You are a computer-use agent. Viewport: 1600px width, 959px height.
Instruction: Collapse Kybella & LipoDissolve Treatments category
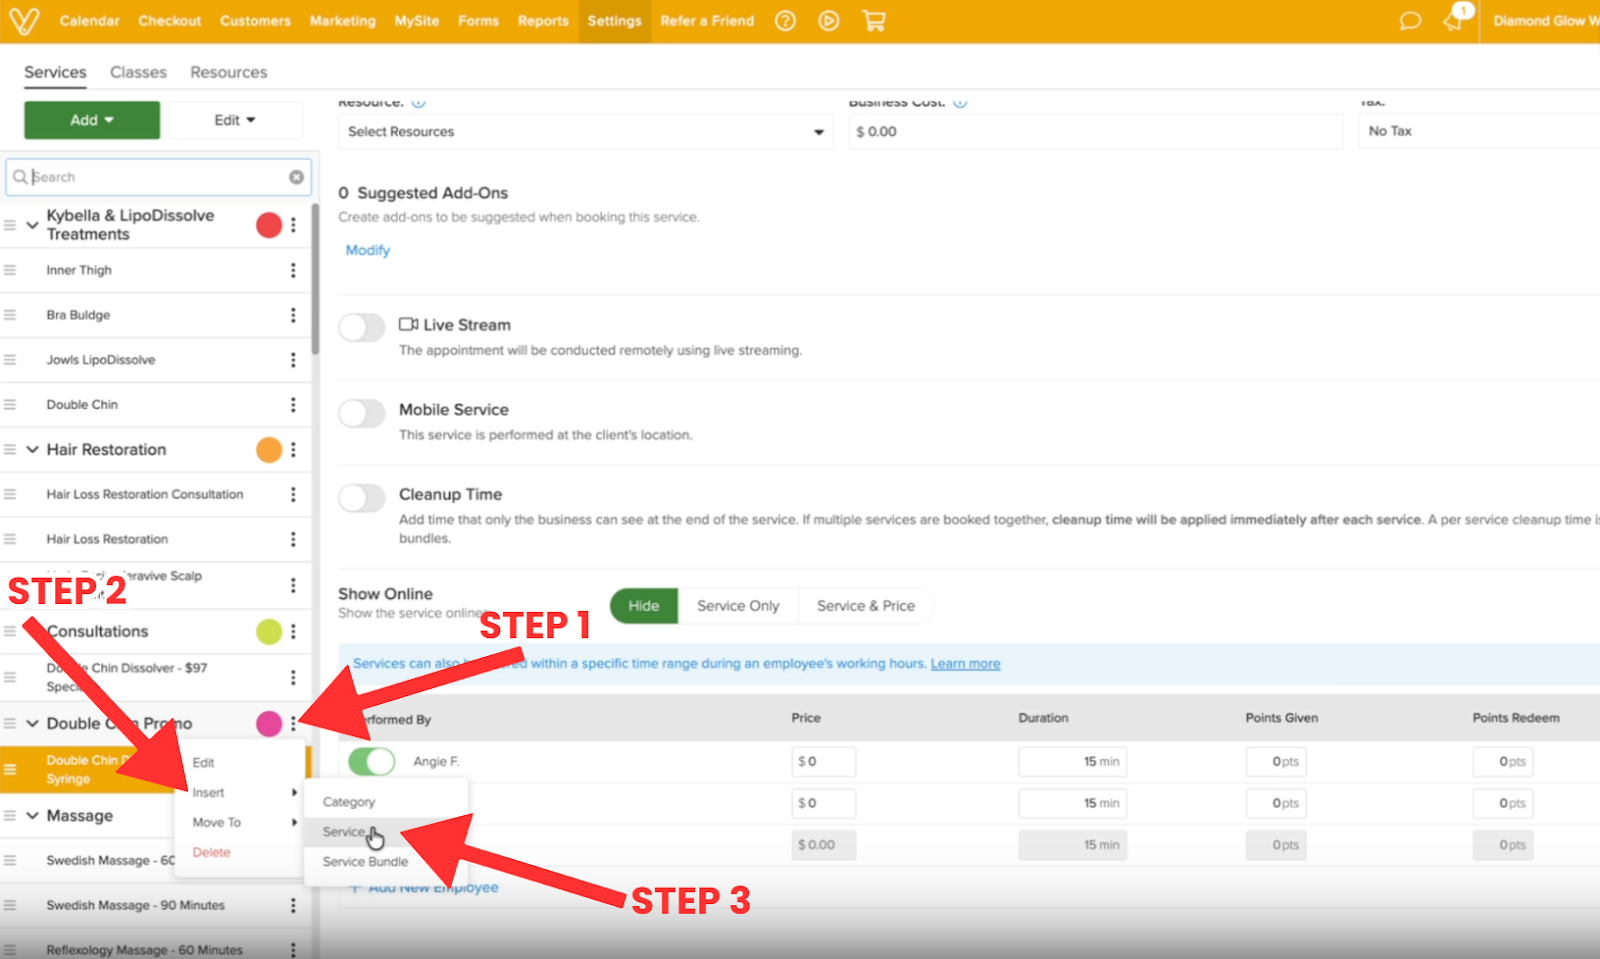(32, 225)
